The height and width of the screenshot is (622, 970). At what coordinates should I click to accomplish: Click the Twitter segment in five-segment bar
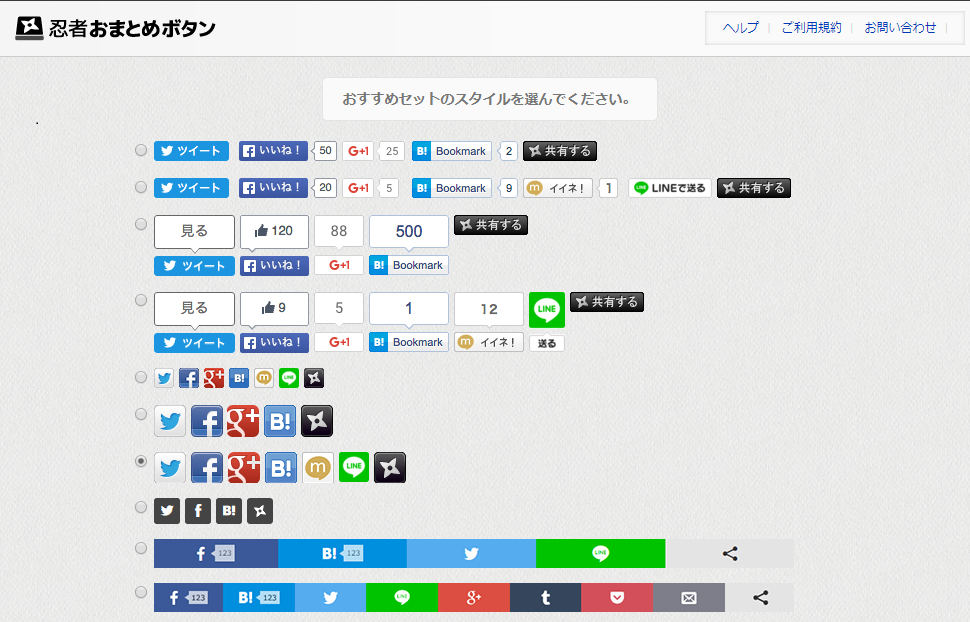click(471, 553)
